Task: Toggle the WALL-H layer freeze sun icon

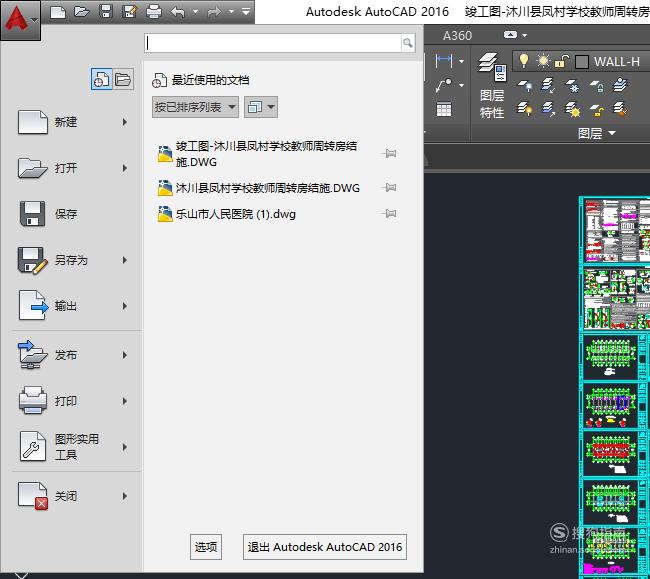Action: coord(543,61)
